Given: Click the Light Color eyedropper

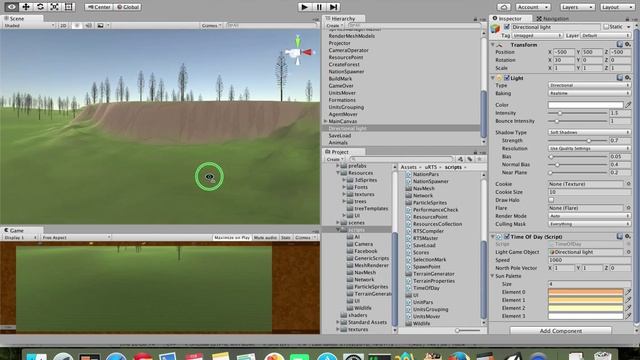Looking at the screenshot, I should (628, 105).
